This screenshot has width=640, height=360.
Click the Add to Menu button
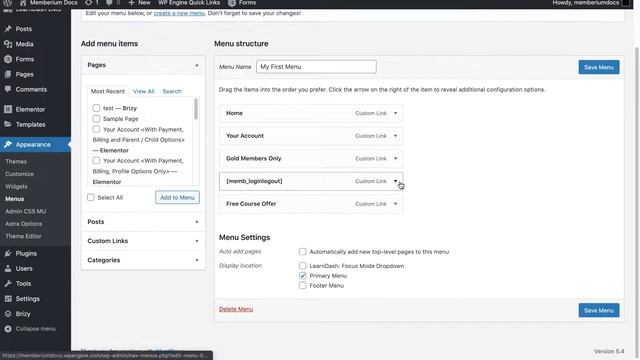click(177, 198)
